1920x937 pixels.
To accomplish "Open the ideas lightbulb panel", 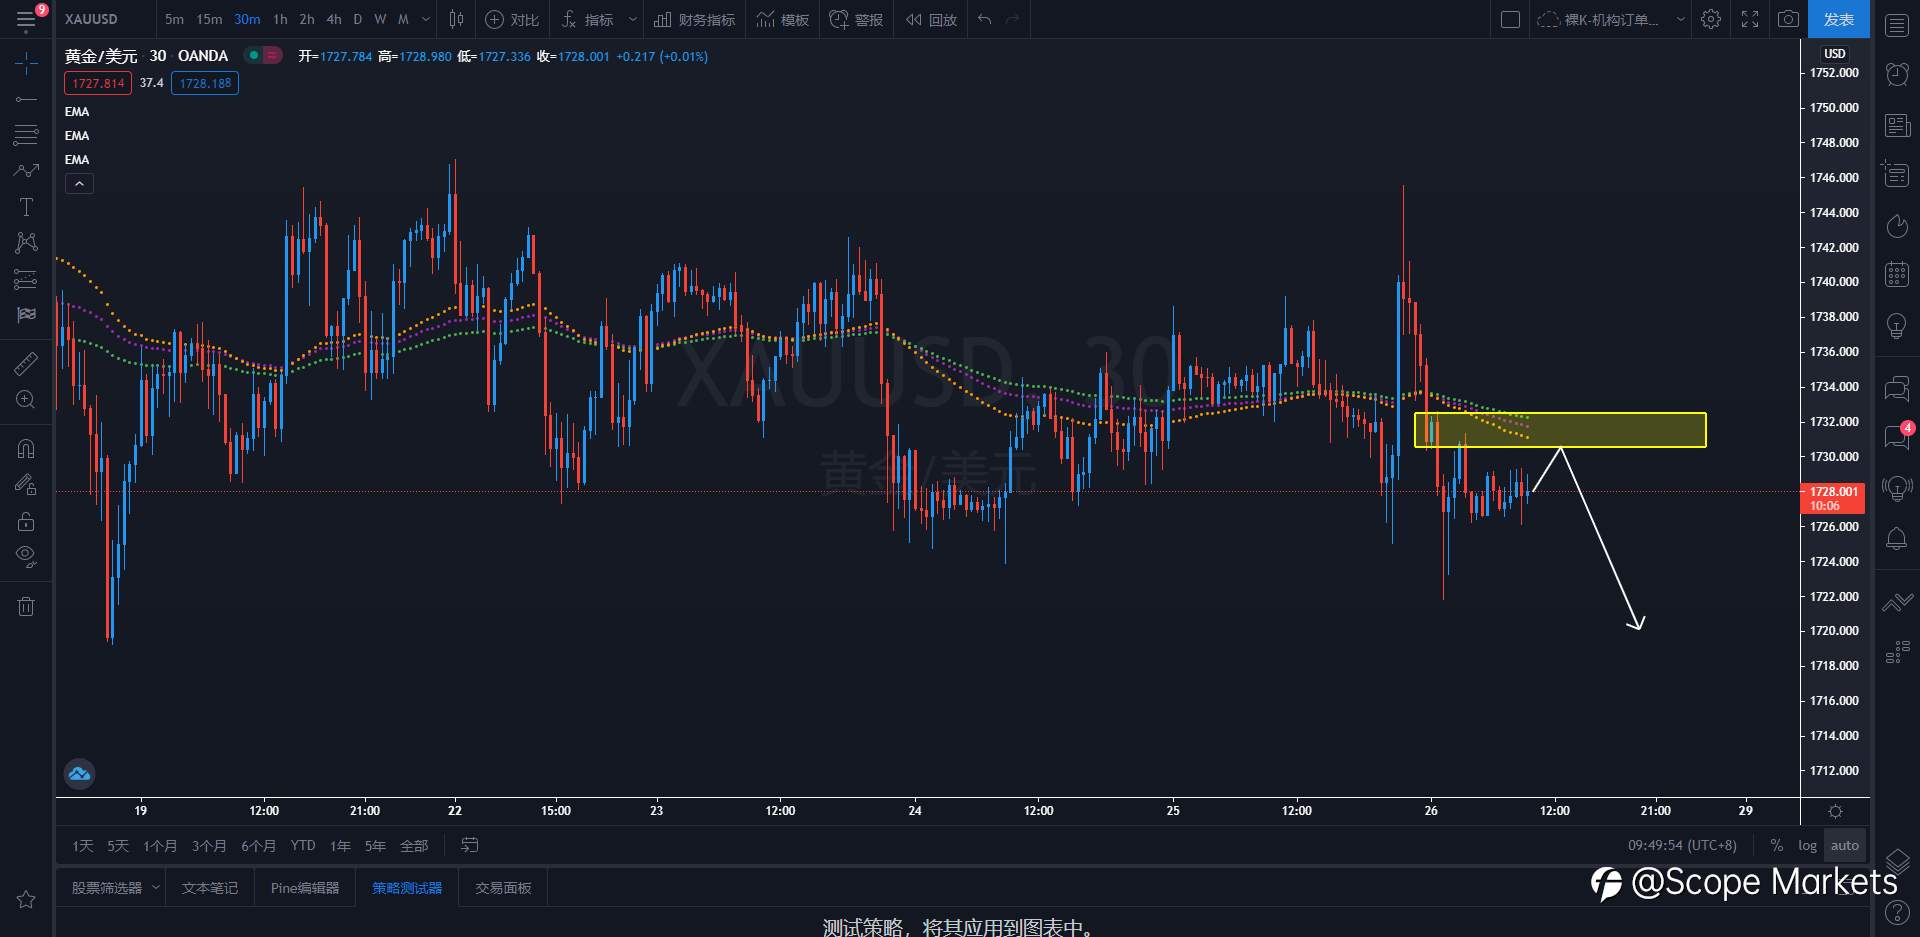I will point(1897,325).
